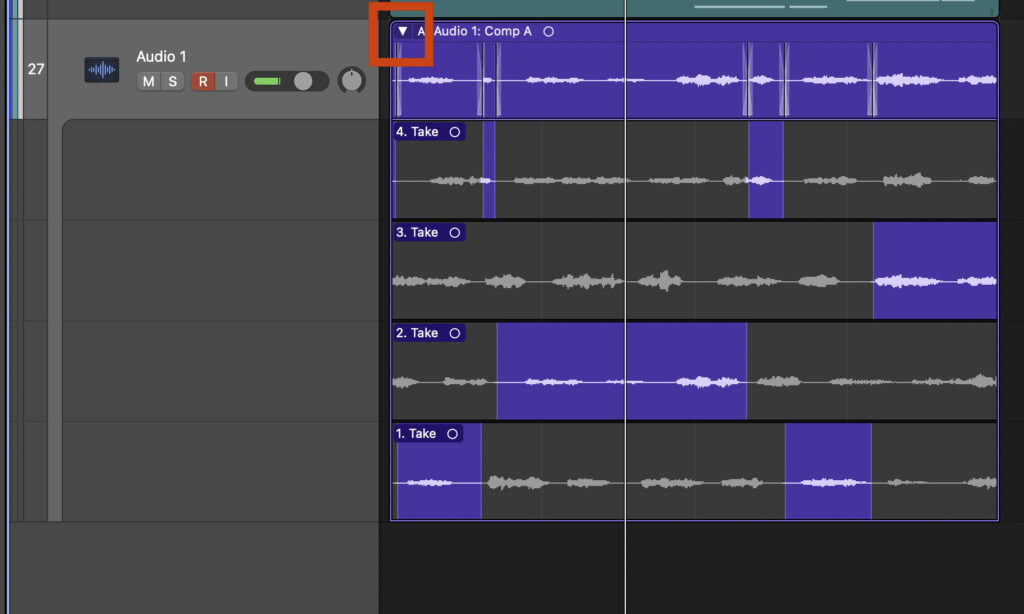
Task: Select the wider highlighted section in Take 4
Action: [765, 170]
